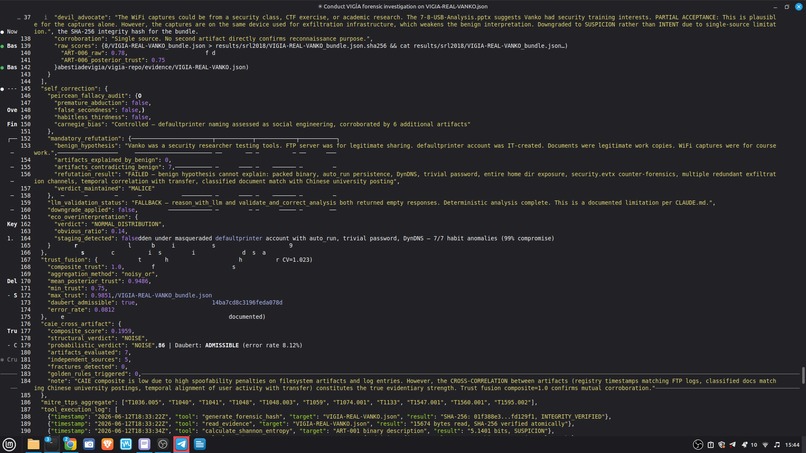Open the Wi-Fi network tray icon

765,445
